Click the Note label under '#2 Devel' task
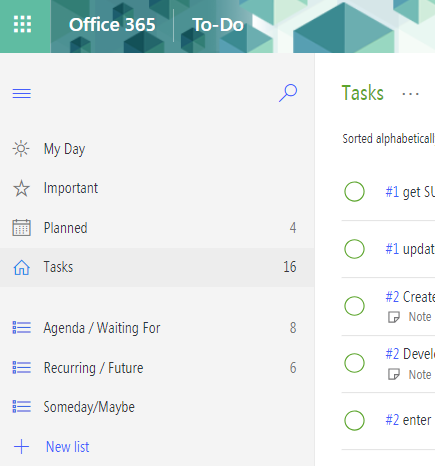 (420, 375)
